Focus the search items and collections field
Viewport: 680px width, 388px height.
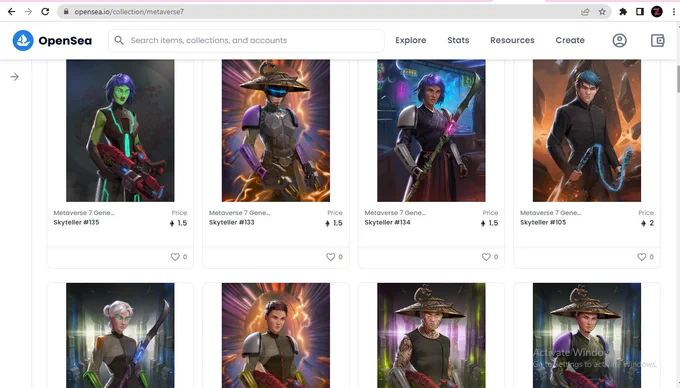coord(246,40)
